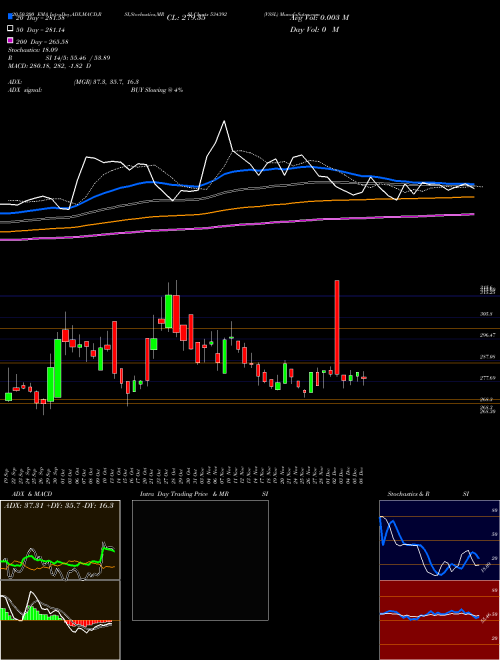The height and width of the screenshot is (660, 500).
Task: Click the magenta 200 Day EMA legend swatch
Action: [10, 41]
